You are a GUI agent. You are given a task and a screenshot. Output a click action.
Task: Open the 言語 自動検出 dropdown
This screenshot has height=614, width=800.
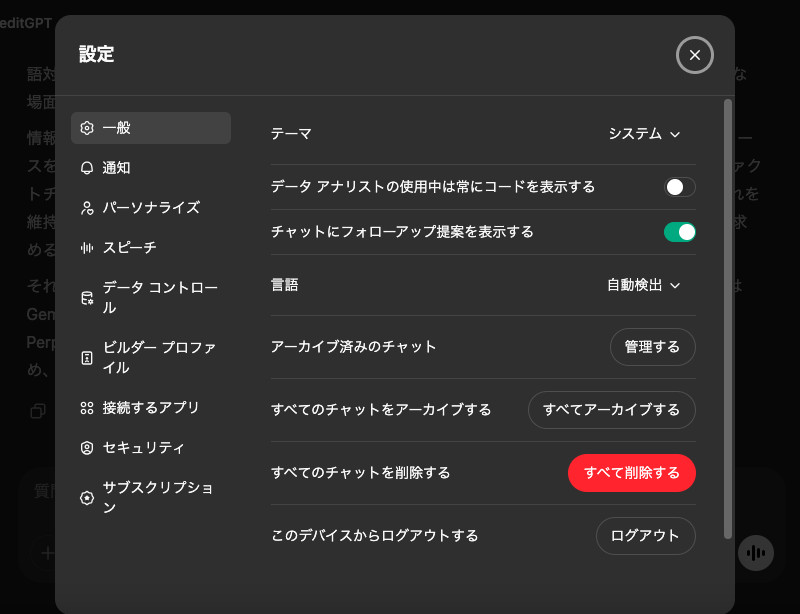(x=644, y=285)
